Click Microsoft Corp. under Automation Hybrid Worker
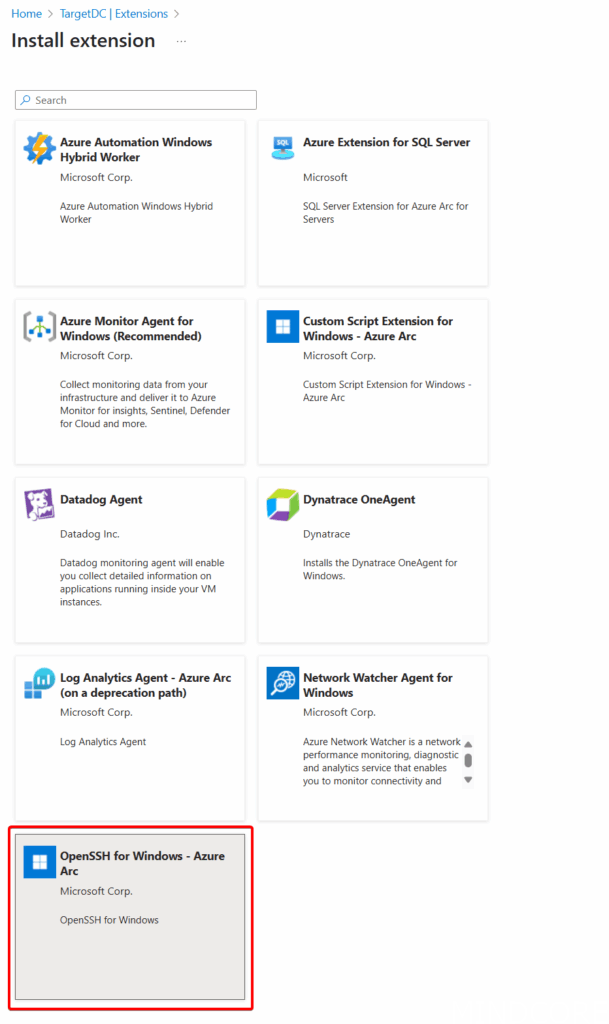This screenshot has height=1024, width=609. point(96,178)
